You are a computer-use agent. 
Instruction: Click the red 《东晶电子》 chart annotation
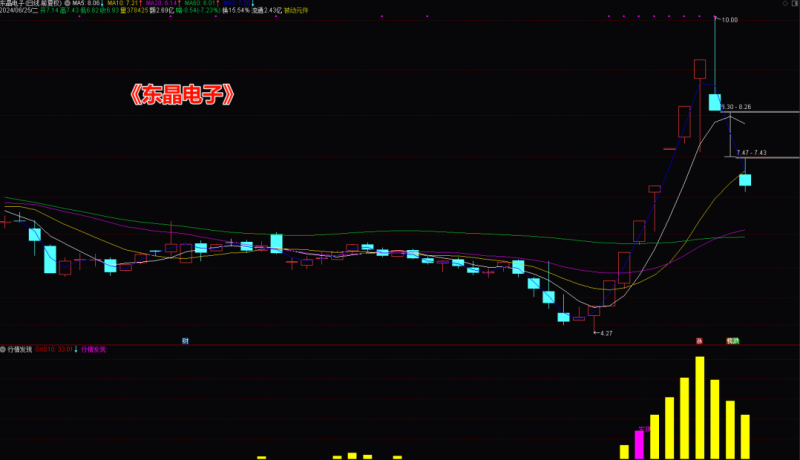[184, 96]
